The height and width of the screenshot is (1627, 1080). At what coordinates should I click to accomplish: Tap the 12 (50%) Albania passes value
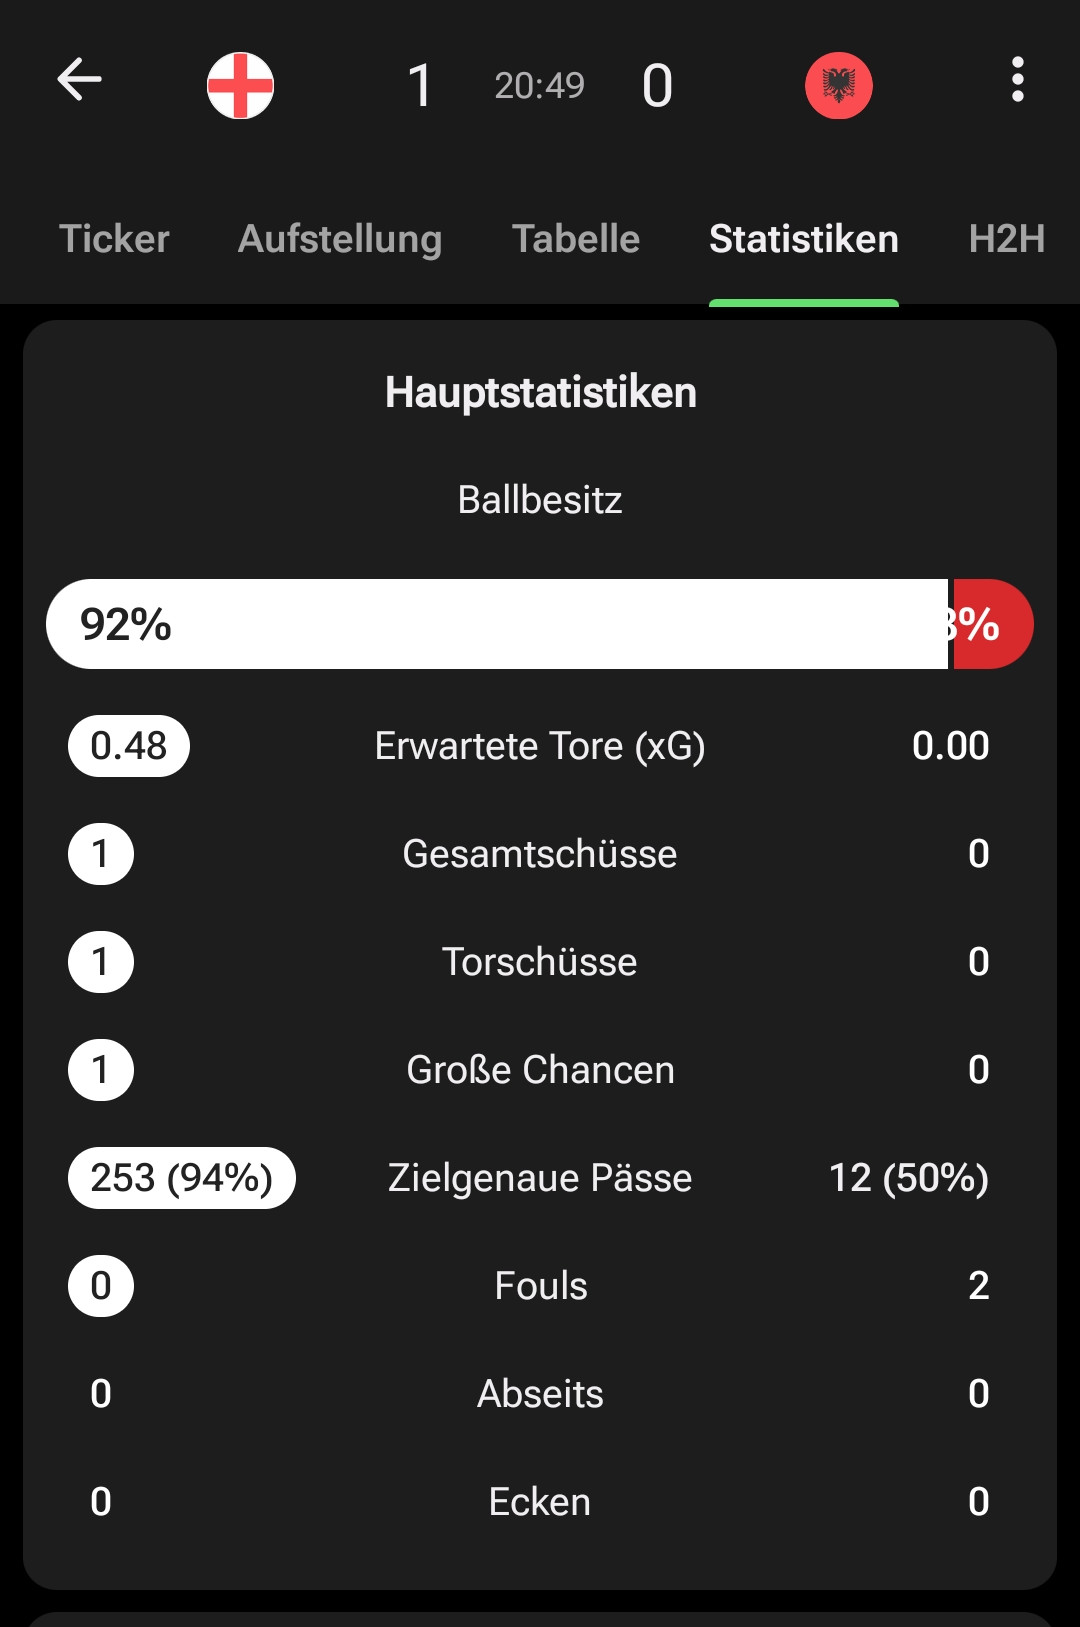click(908, 1178)
